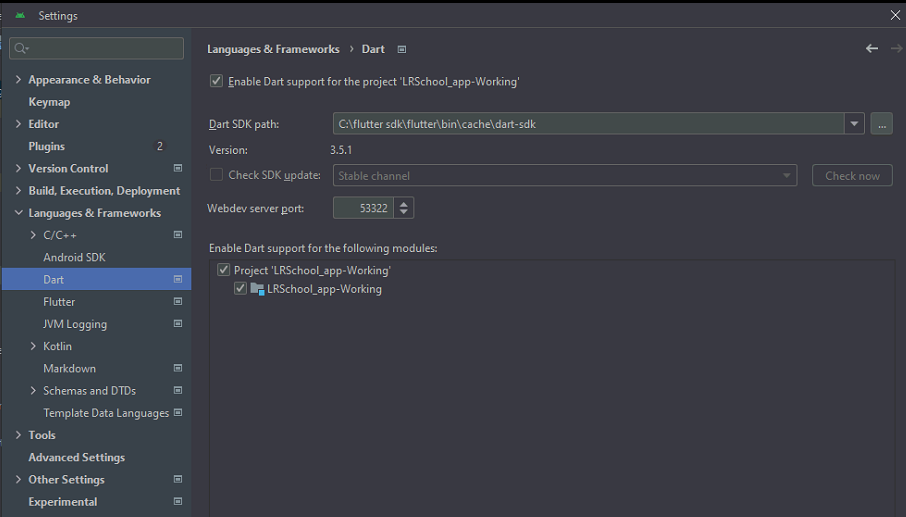The height and width of the screenshot is (517, 906).
Task: Click the project-scope icon next to Flutter
Action: [178, 301]
